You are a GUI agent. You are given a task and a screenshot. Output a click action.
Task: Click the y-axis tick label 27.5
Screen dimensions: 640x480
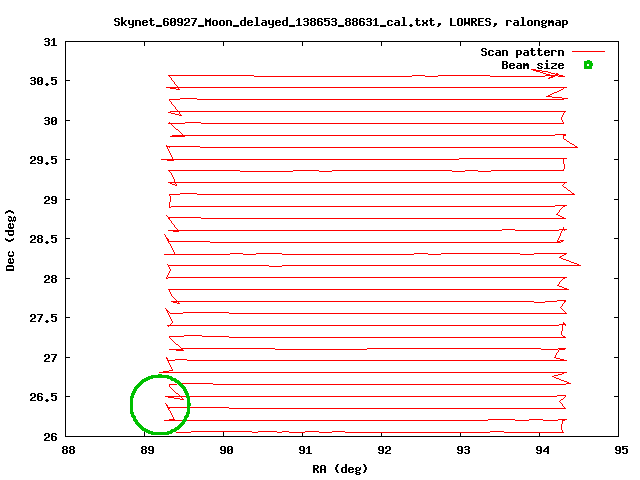(44, 318)
